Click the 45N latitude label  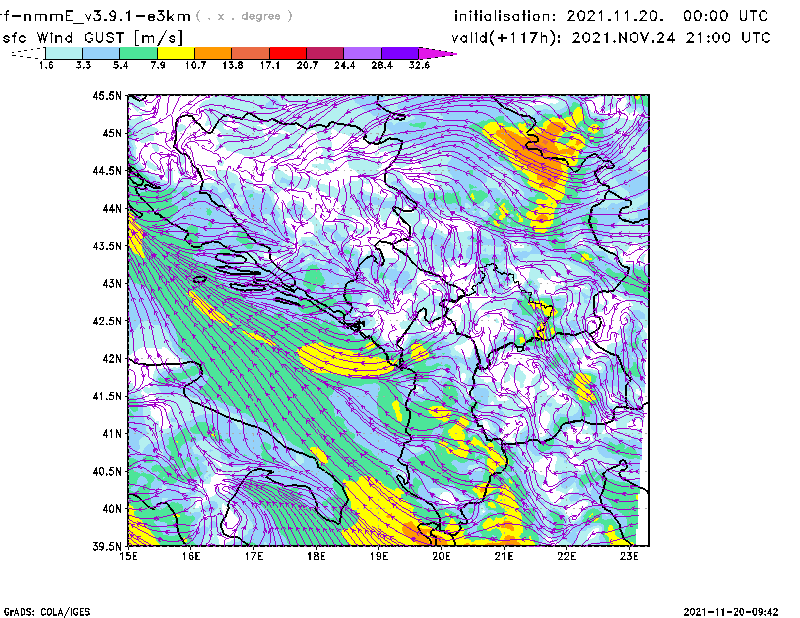point(112,133)
